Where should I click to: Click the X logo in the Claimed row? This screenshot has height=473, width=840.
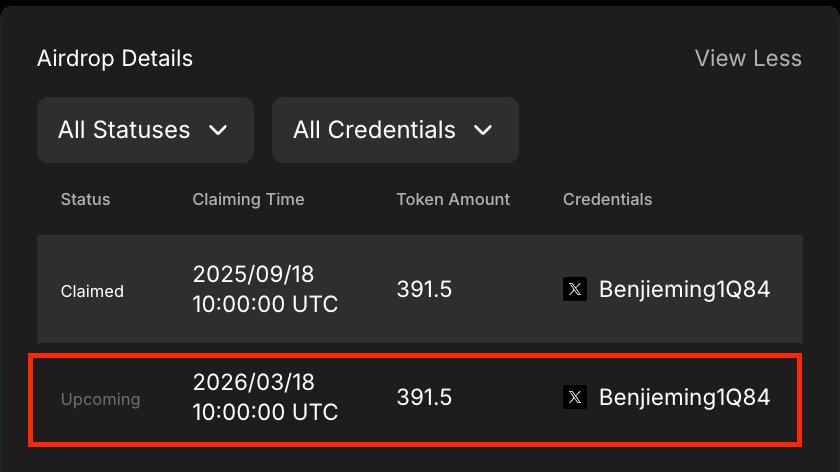tap(575, 290)
